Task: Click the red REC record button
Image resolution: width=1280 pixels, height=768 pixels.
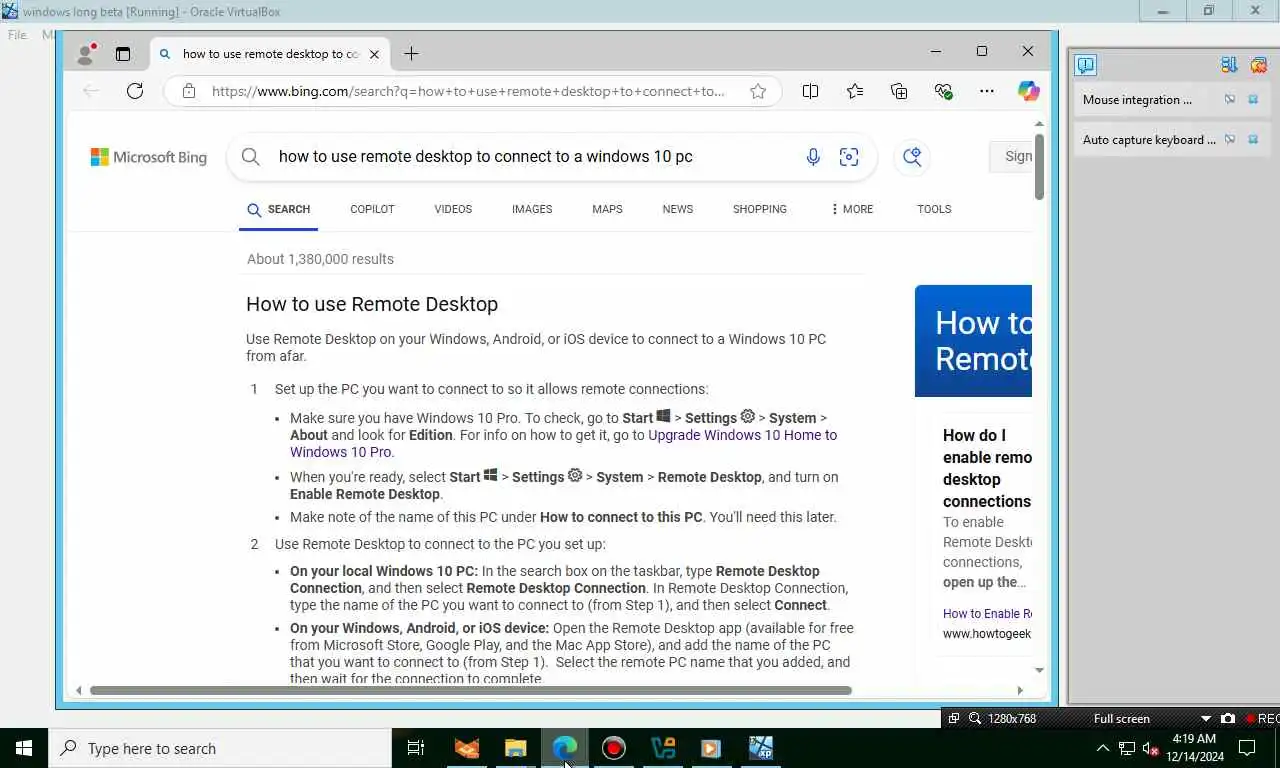Action: [1262, 718]
